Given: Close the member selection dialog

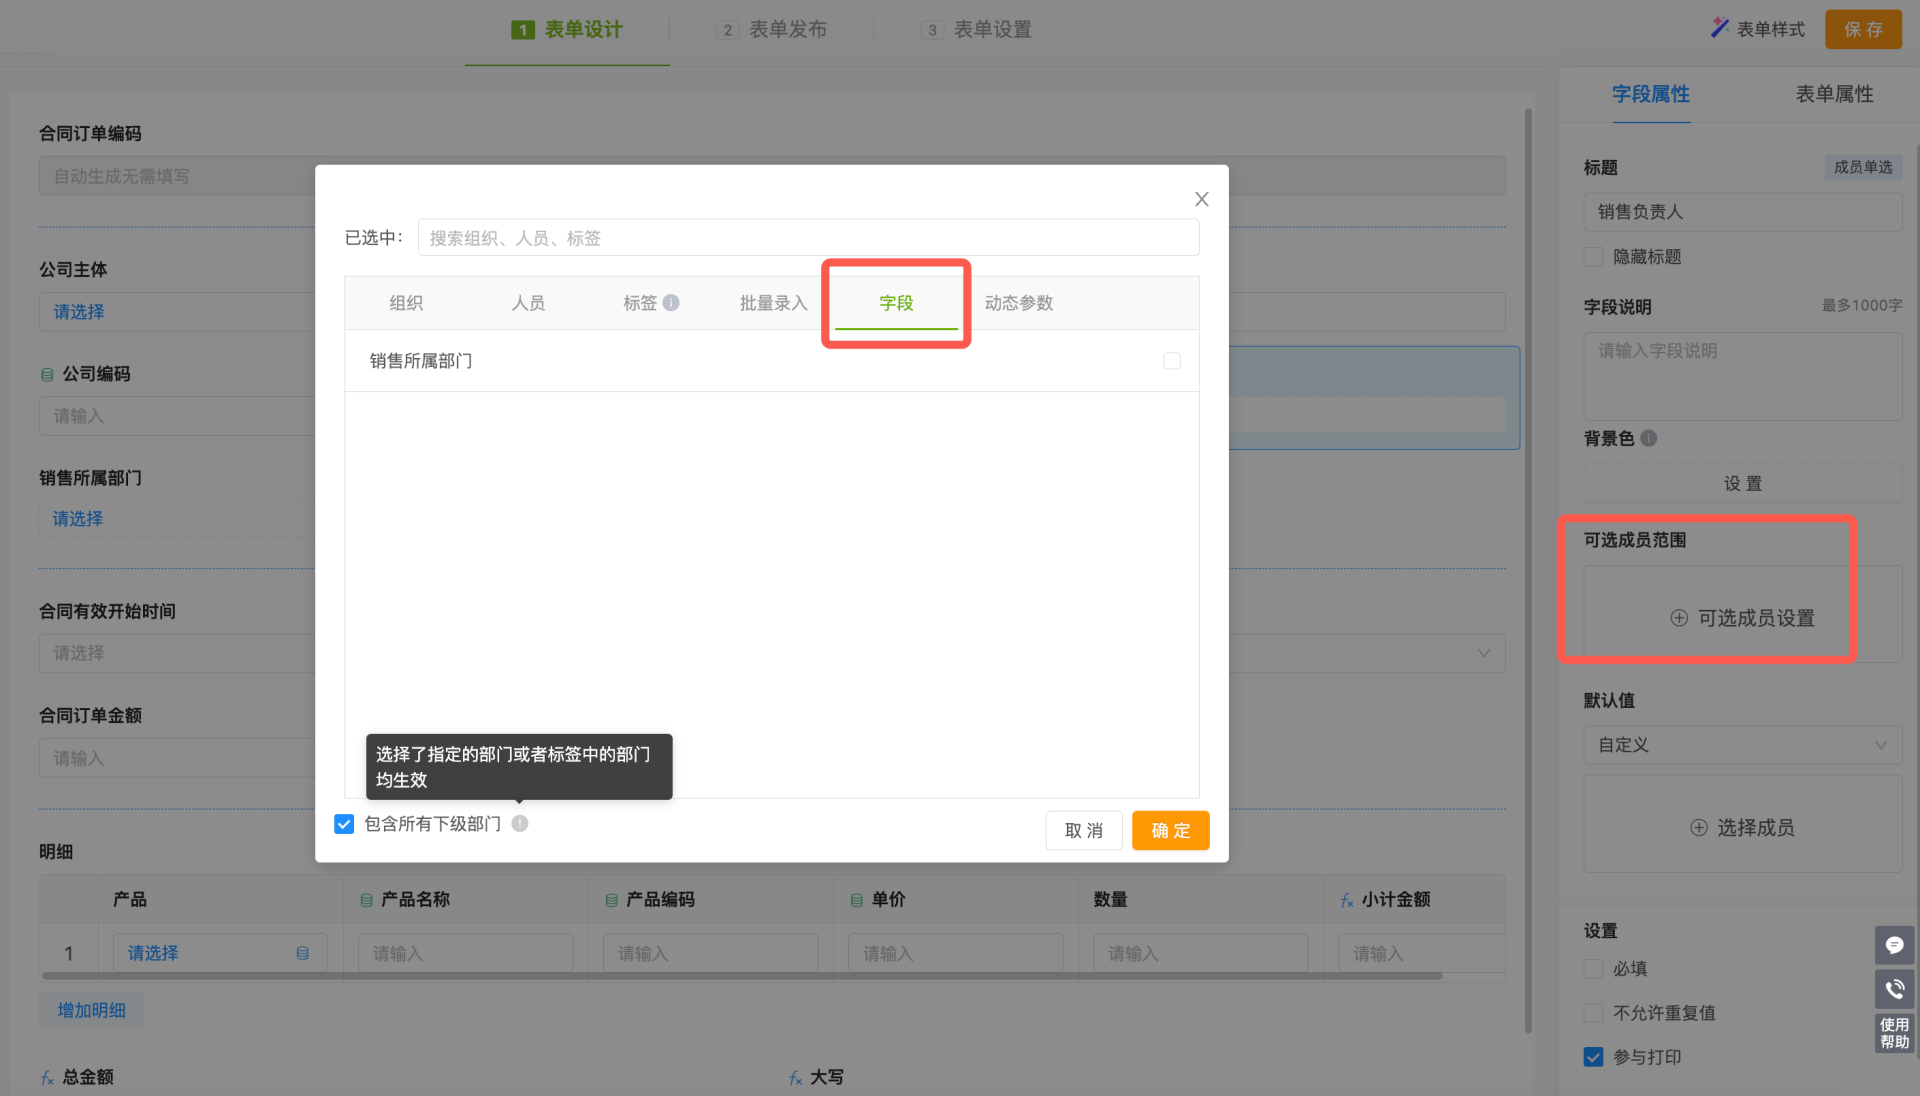Looking at the screenshot, I should coord(1201,199).
